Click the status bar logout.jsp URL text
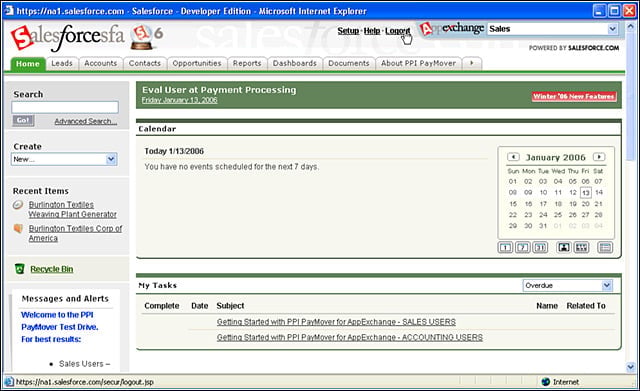Screen dimensions: 640x391 84,382
